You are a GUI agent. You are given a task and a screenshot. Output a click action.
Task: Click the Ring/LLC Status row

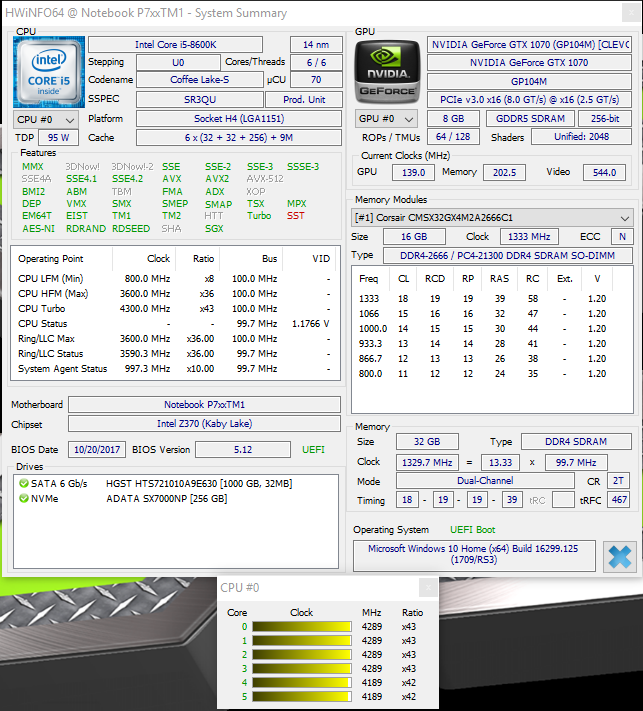(175, 354)
